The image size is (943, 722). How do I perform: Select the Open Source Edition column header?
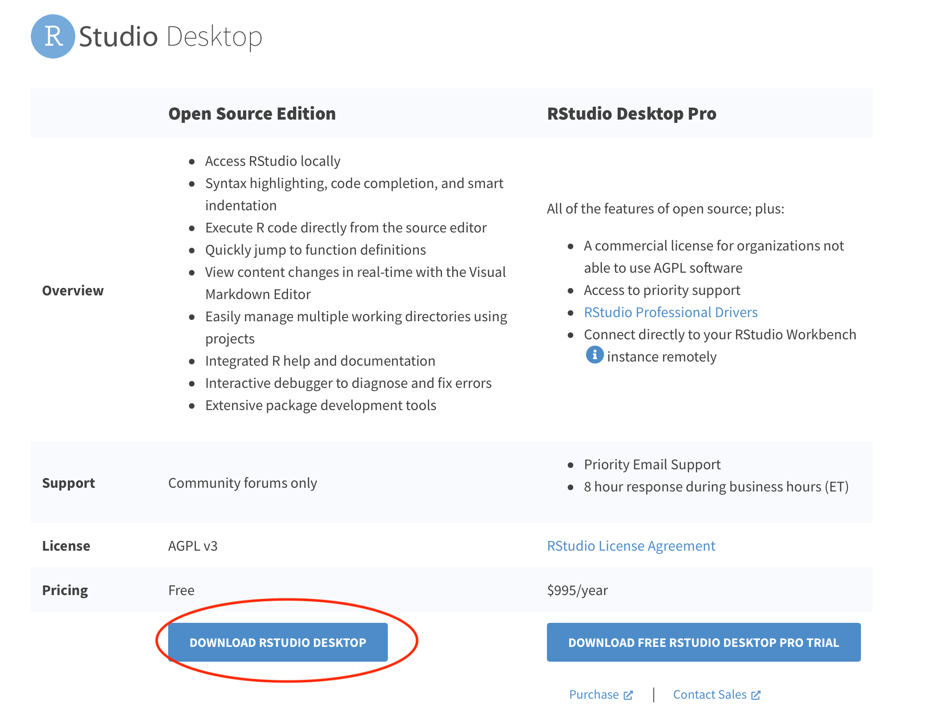(251, 113)
